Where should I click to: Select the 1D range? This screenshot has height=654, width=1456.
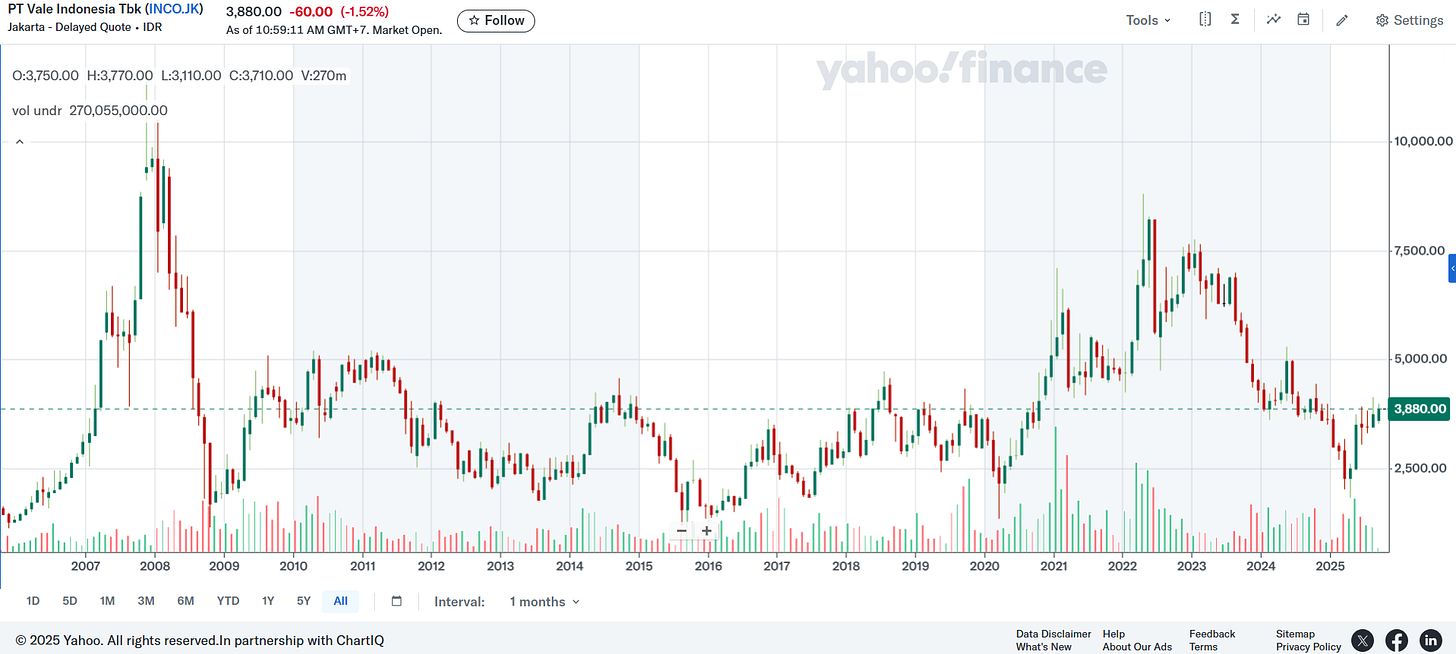[x=33, y=601]
